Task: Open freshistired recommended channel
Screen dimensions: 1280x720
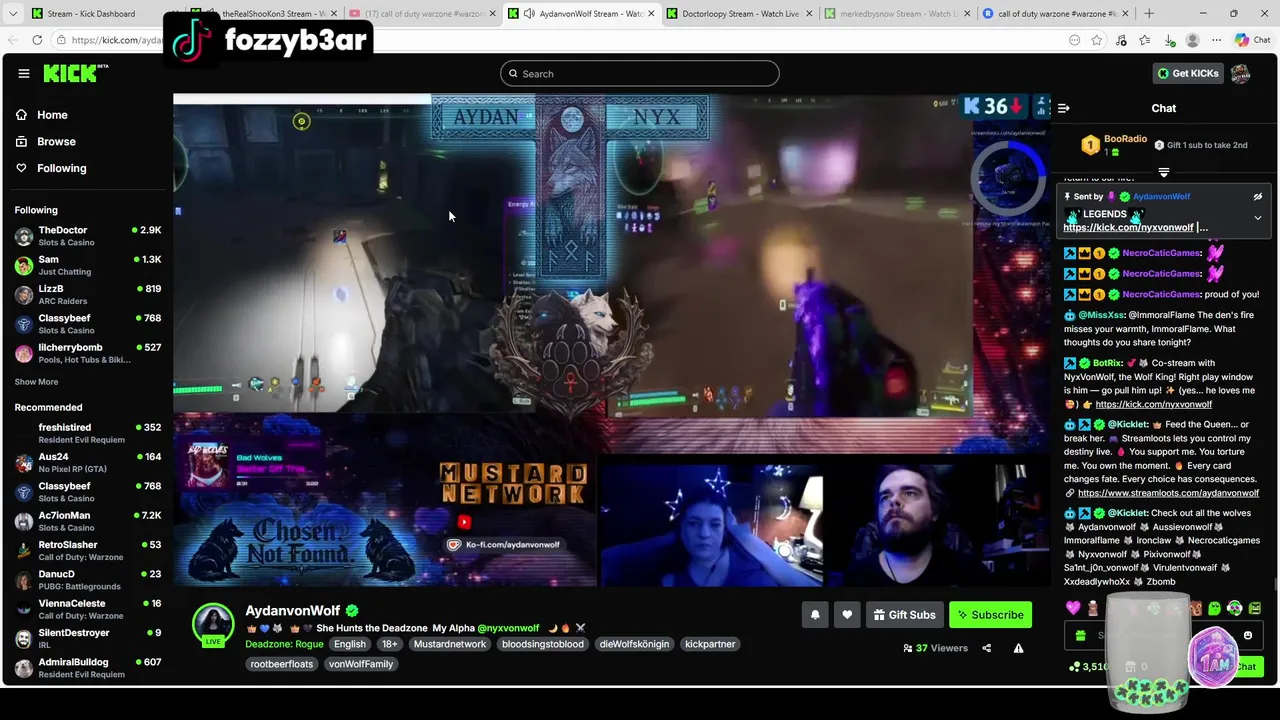Action: [x=88, y=433]
